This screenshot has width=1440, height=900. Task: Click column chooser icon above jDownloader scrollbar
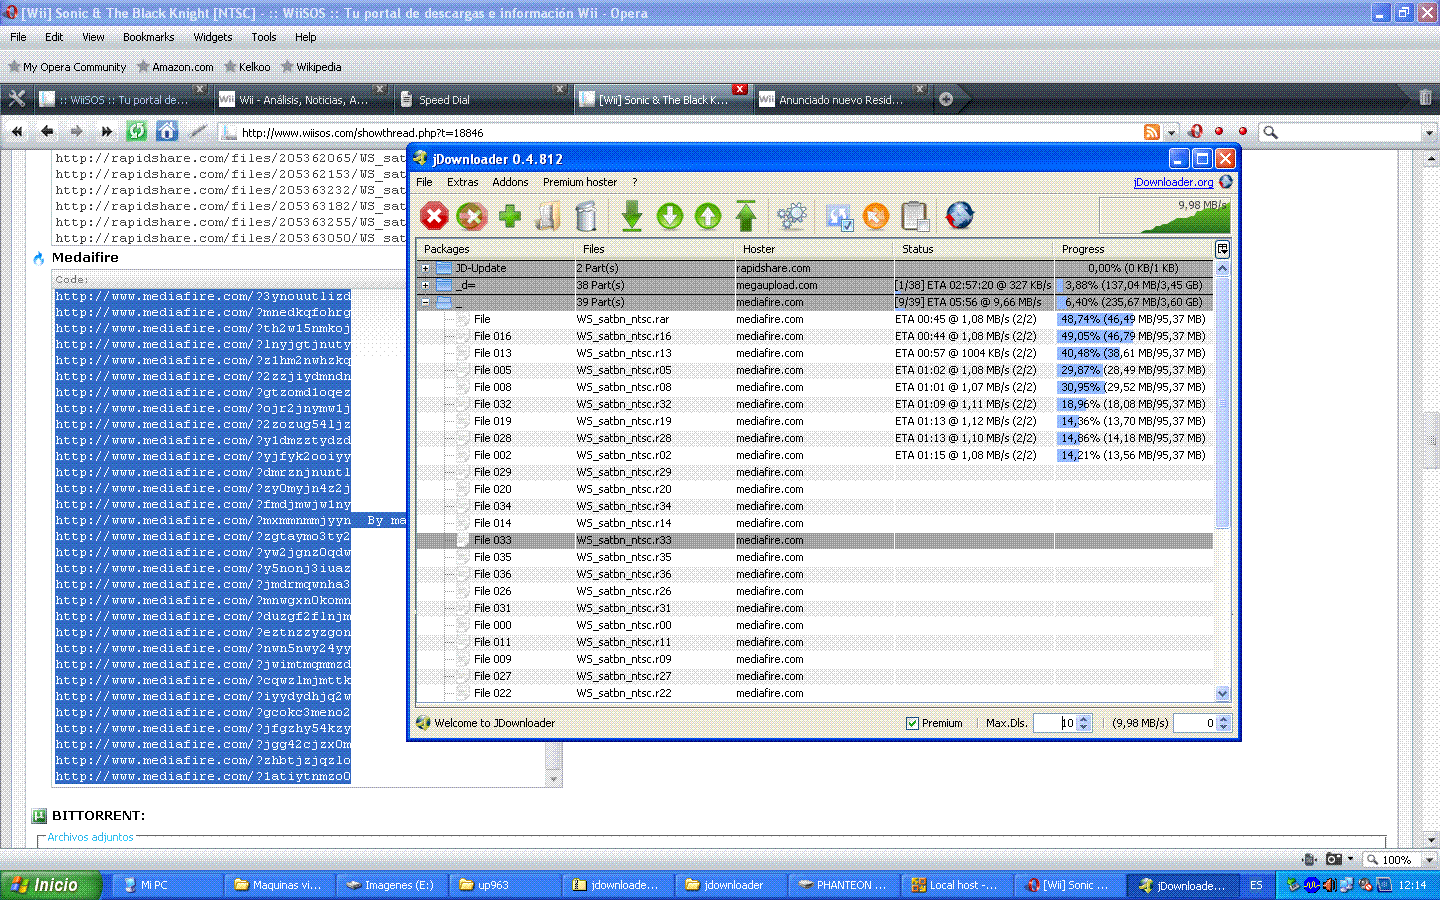tap(1222, 249)
